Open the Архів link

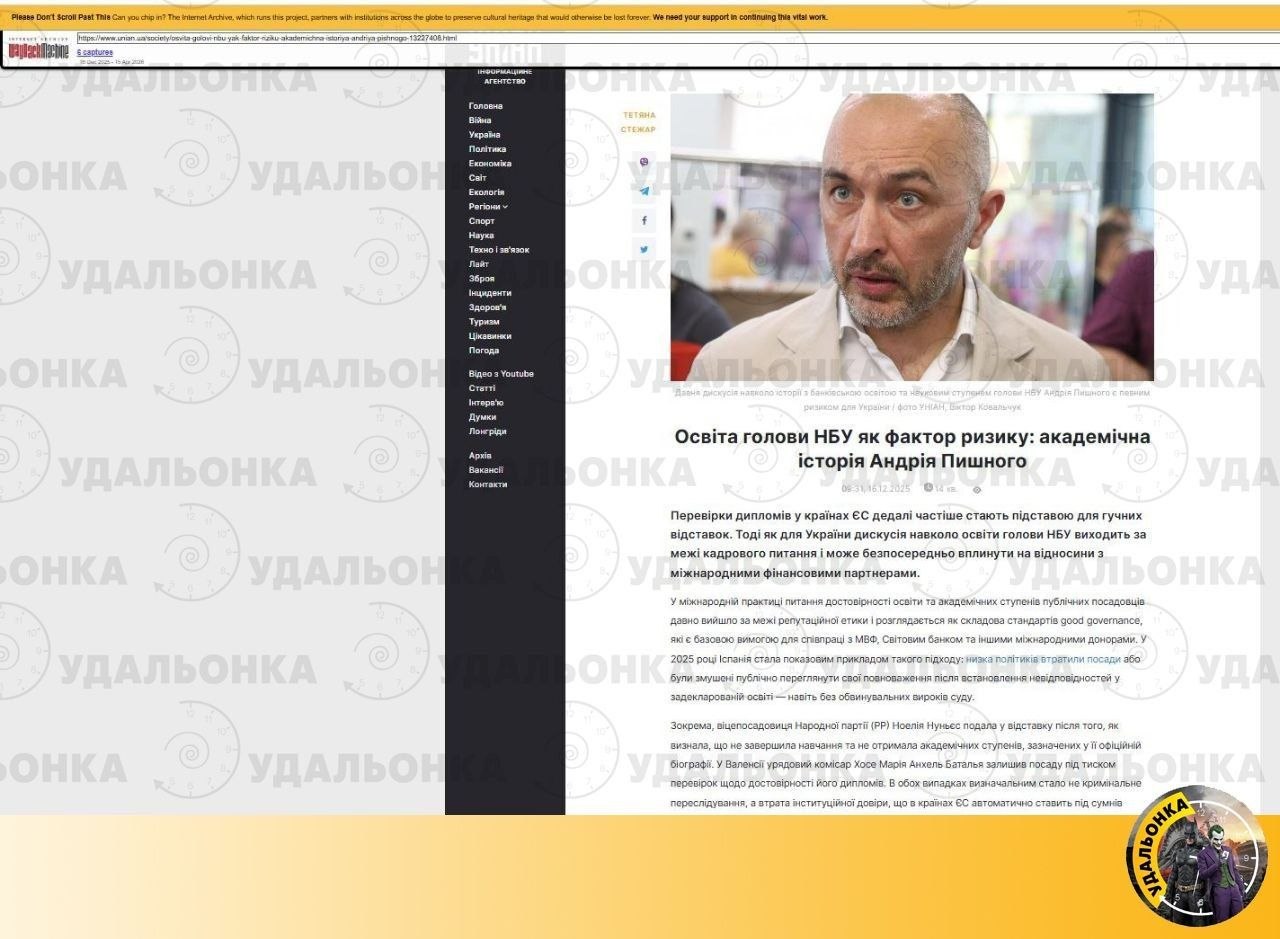pos(480,455)
